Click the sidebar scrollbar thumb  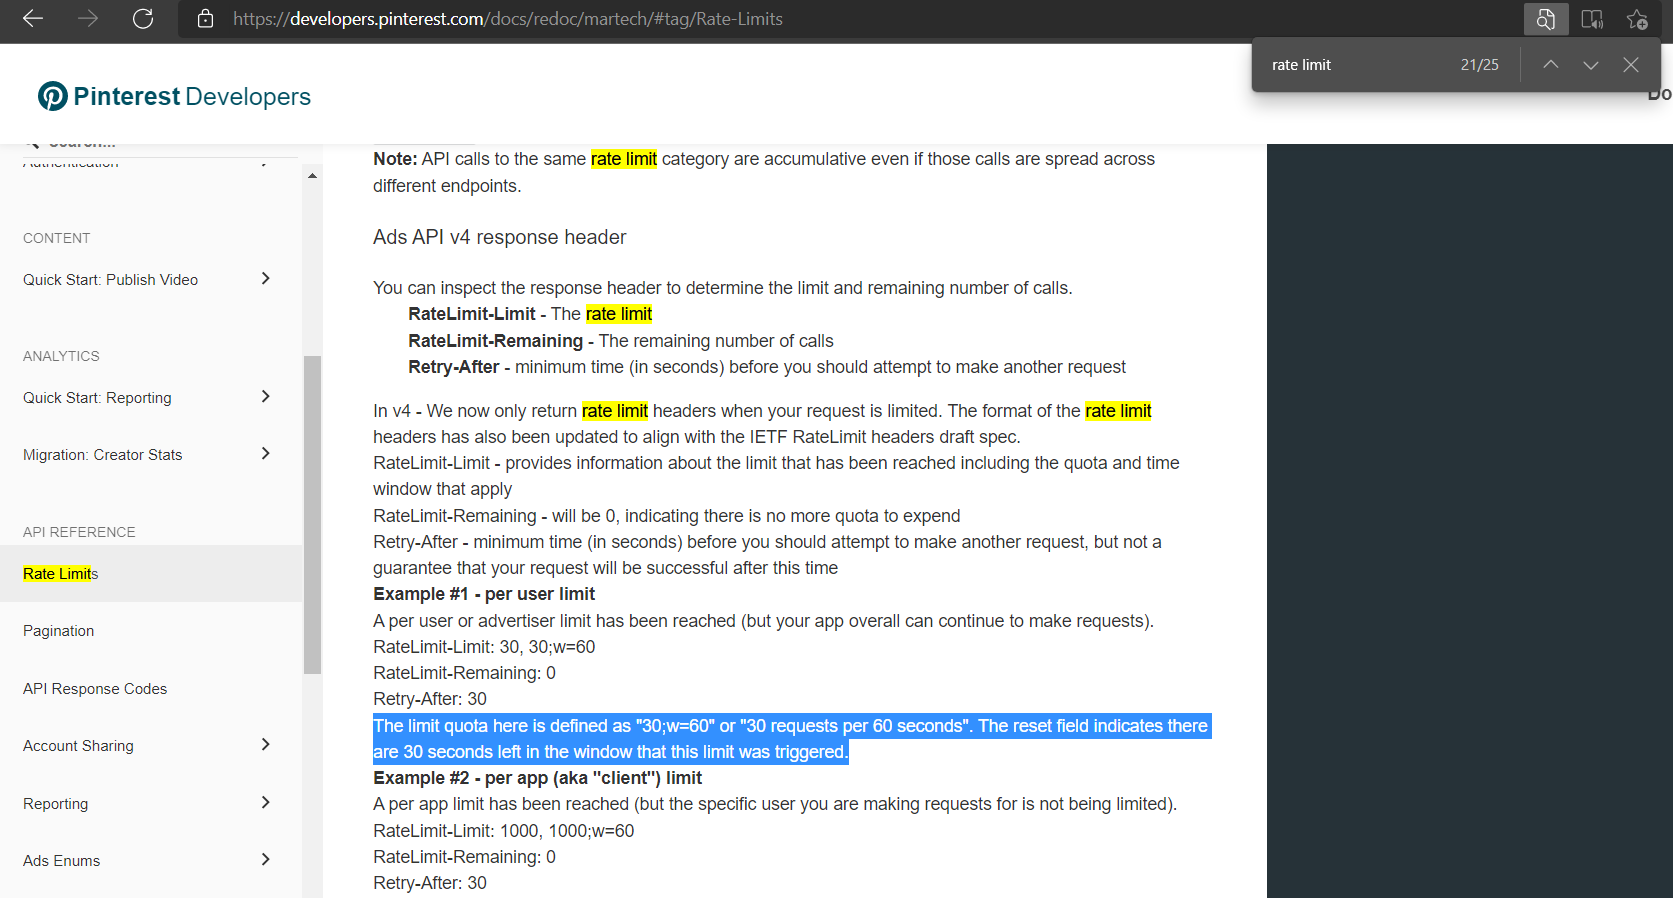pos(313,515)
